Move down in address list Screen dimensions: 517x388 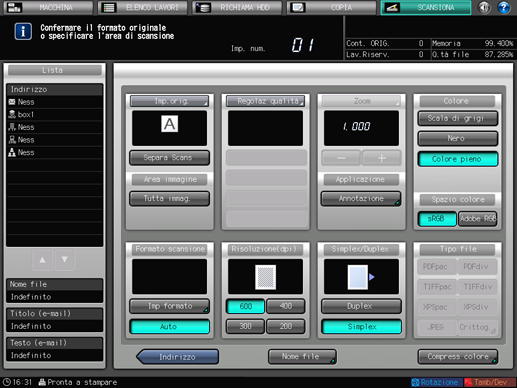tap(65, 260)
